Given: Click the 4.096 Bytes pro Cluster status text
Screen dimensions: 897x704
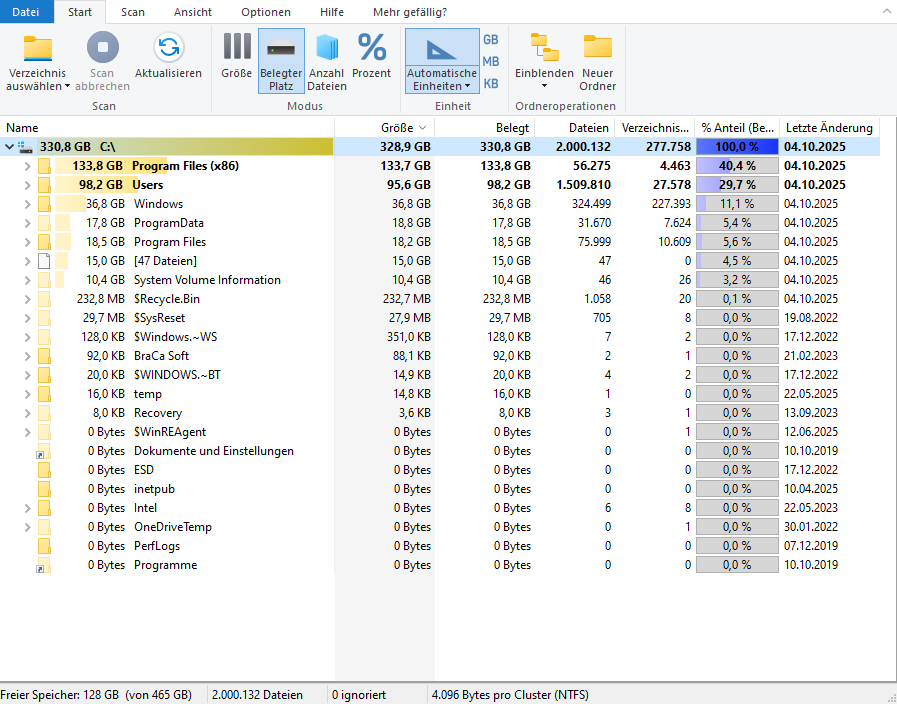Looking at the screenshot, I should click(x=510, y=695).
